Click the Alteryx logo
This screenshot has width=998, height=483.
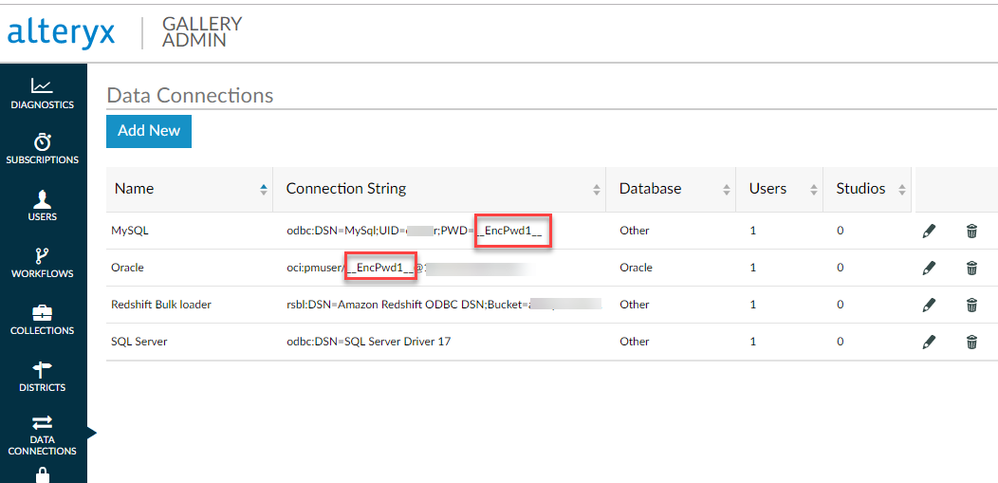(61, 32)
